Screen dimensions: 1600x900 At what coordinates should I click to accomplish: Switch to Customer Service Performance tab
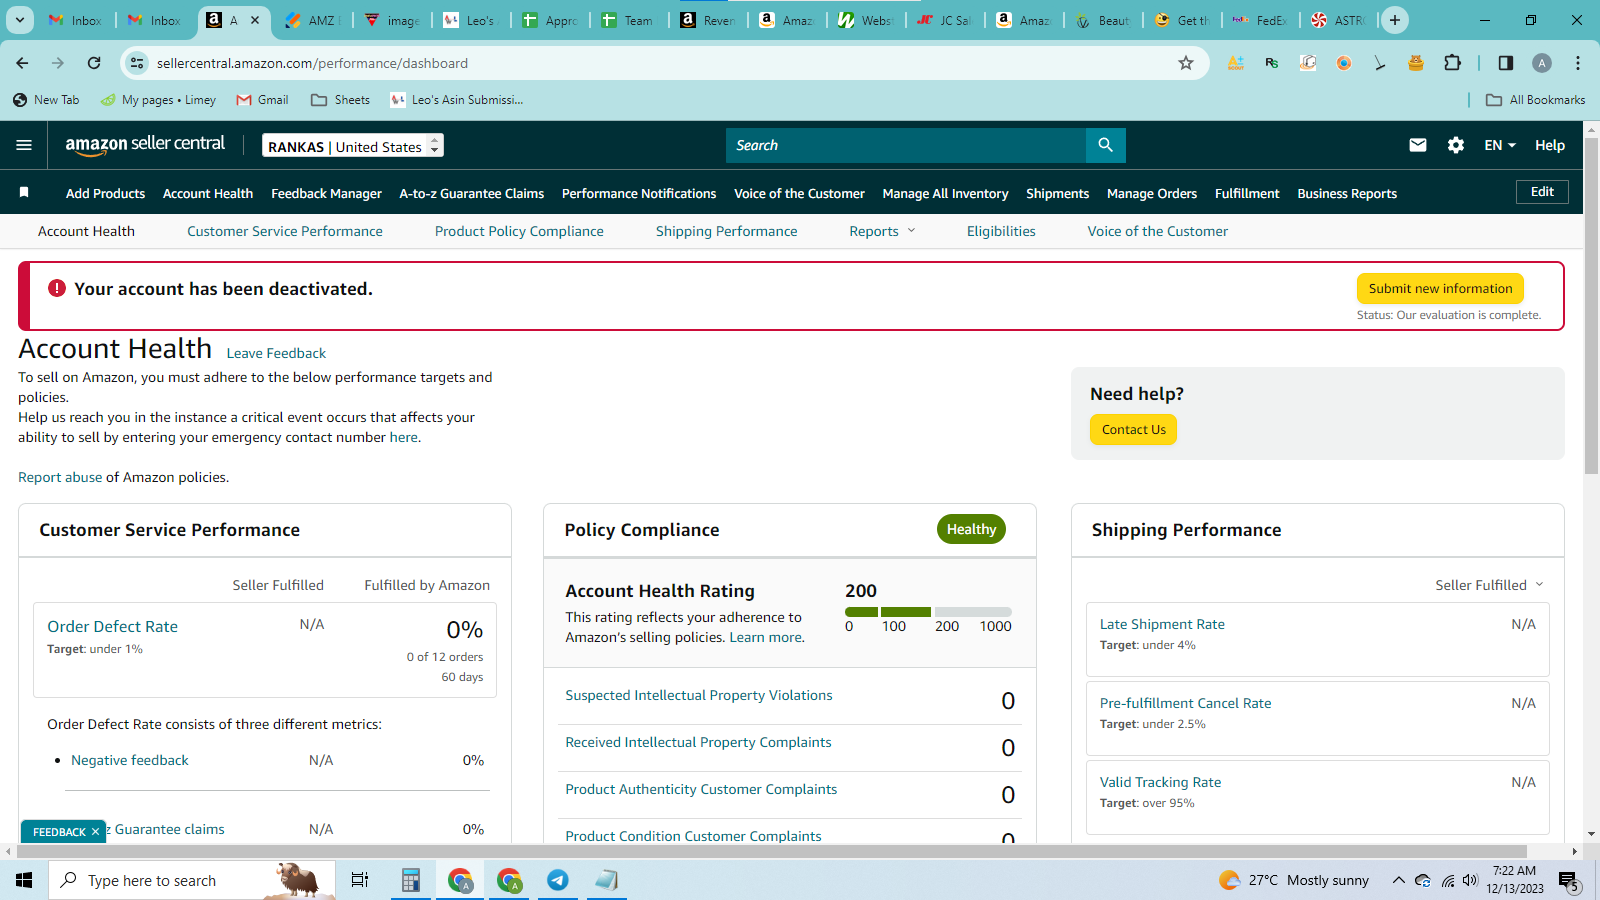[x=285, y=231]
